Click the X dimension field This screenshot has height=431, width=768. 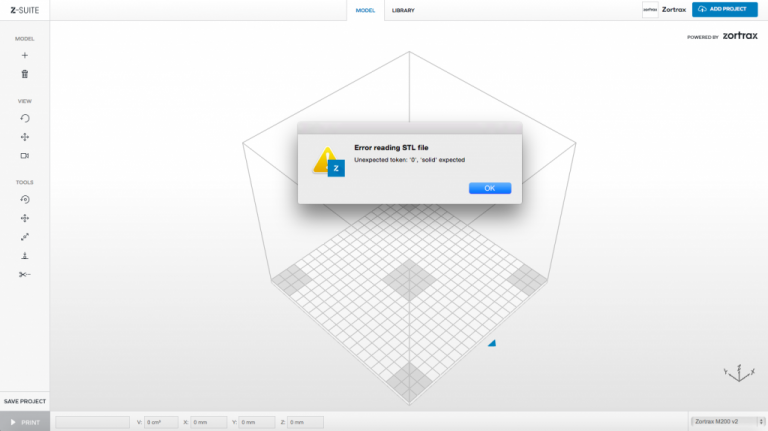coord(211,422)
